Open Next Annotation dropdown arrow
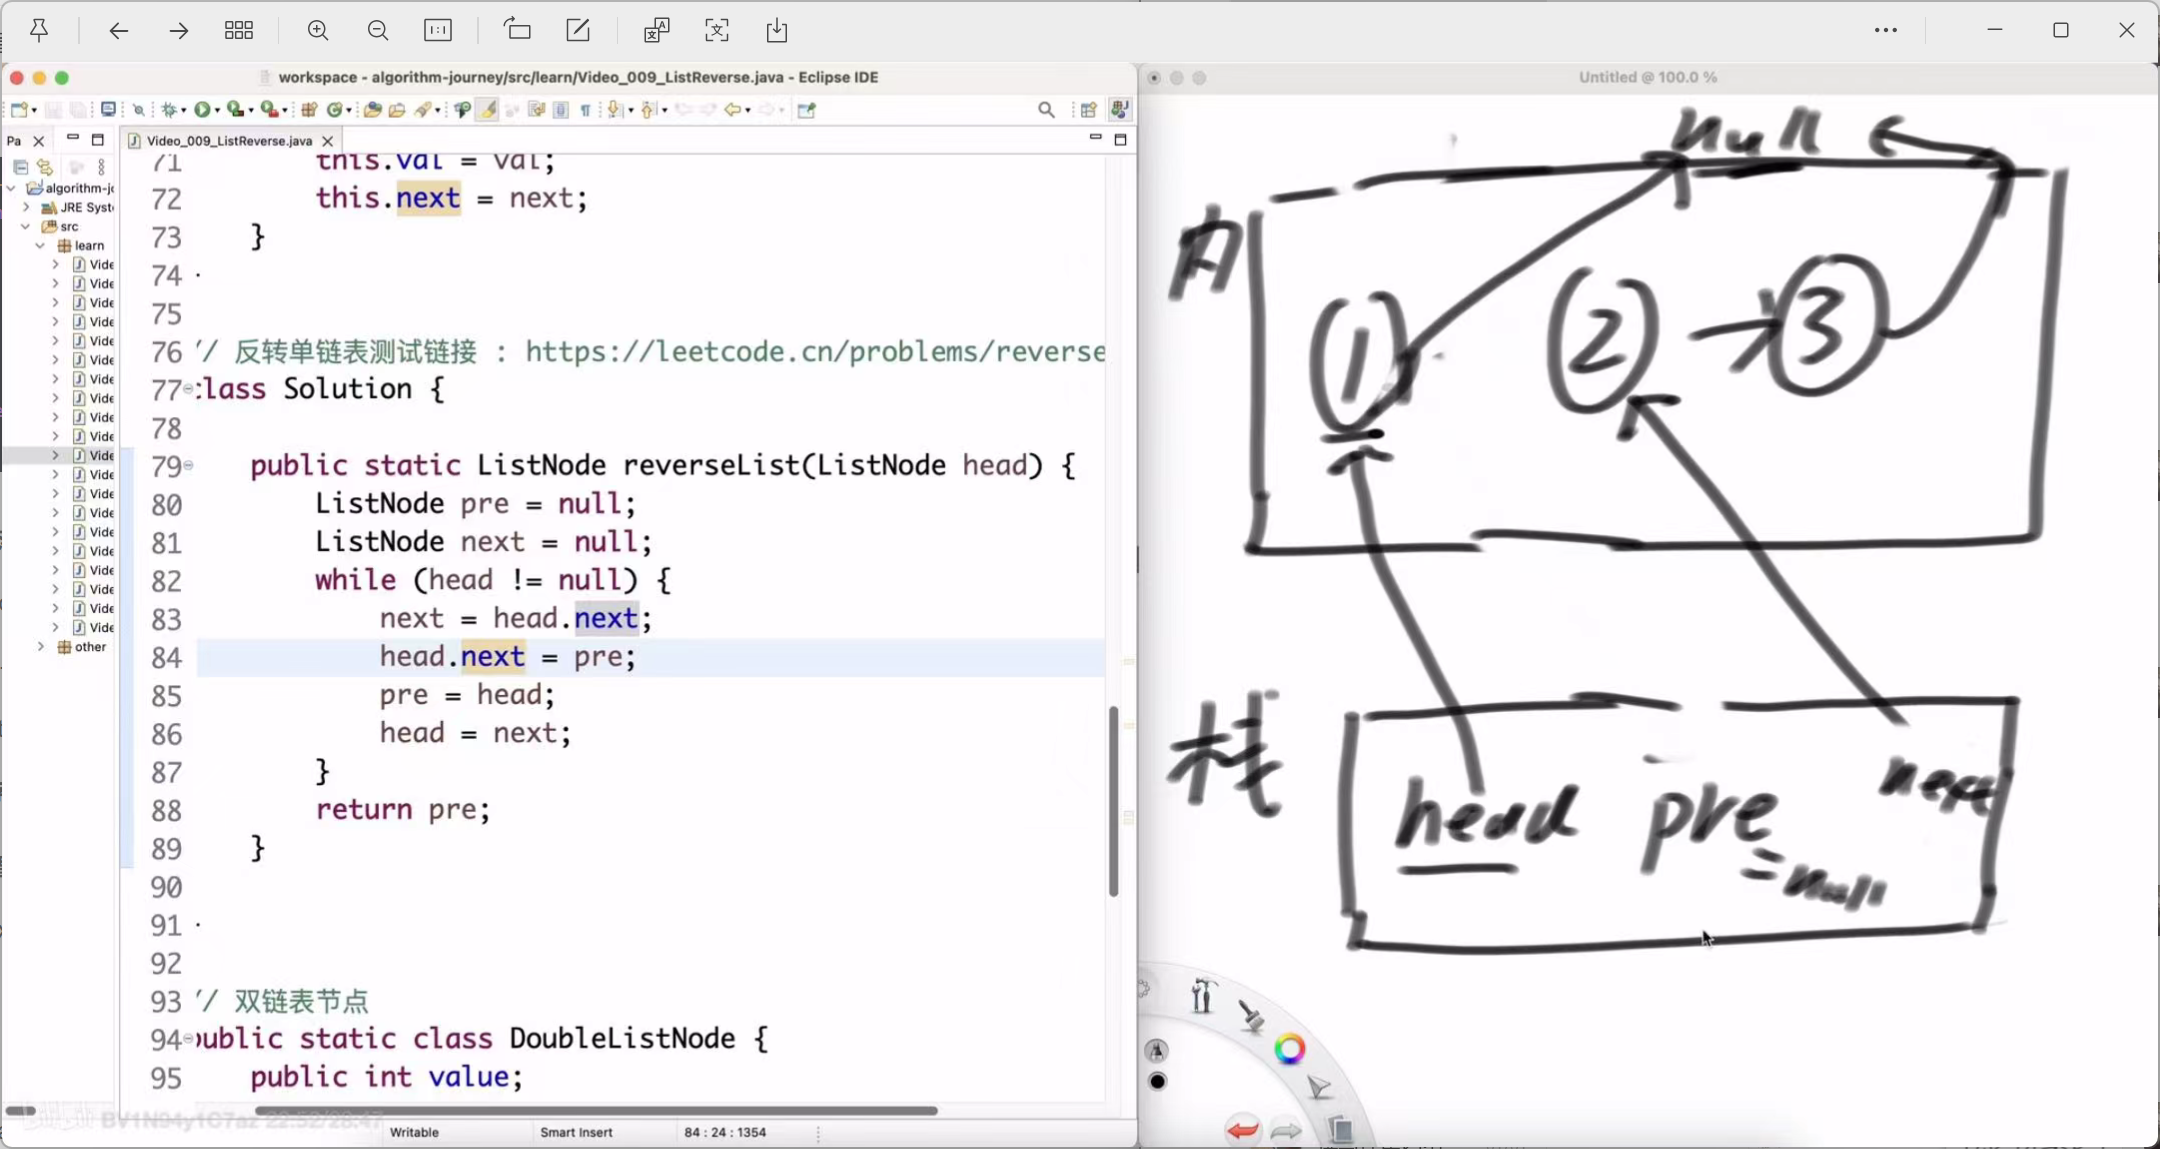This screenshot has height=1149, width=2160. [630, 111]
